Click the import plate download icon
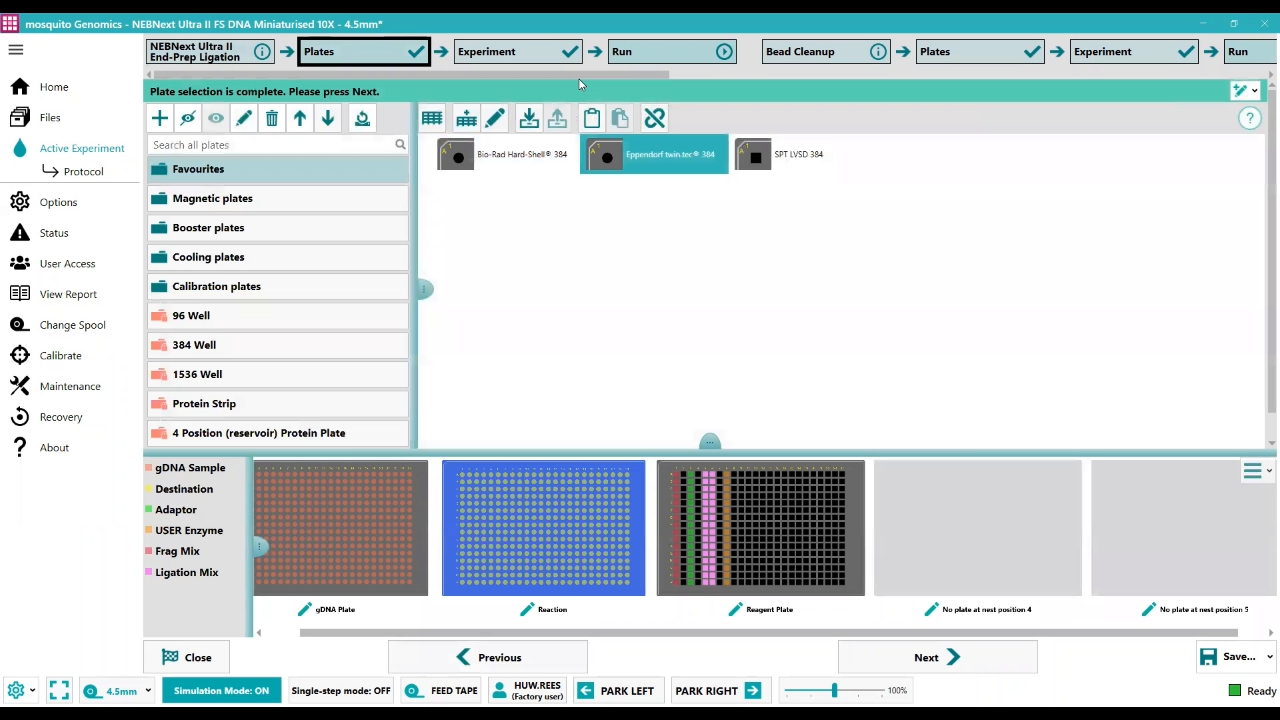The height and width of the screenshot is (720, 1280). 529,119
